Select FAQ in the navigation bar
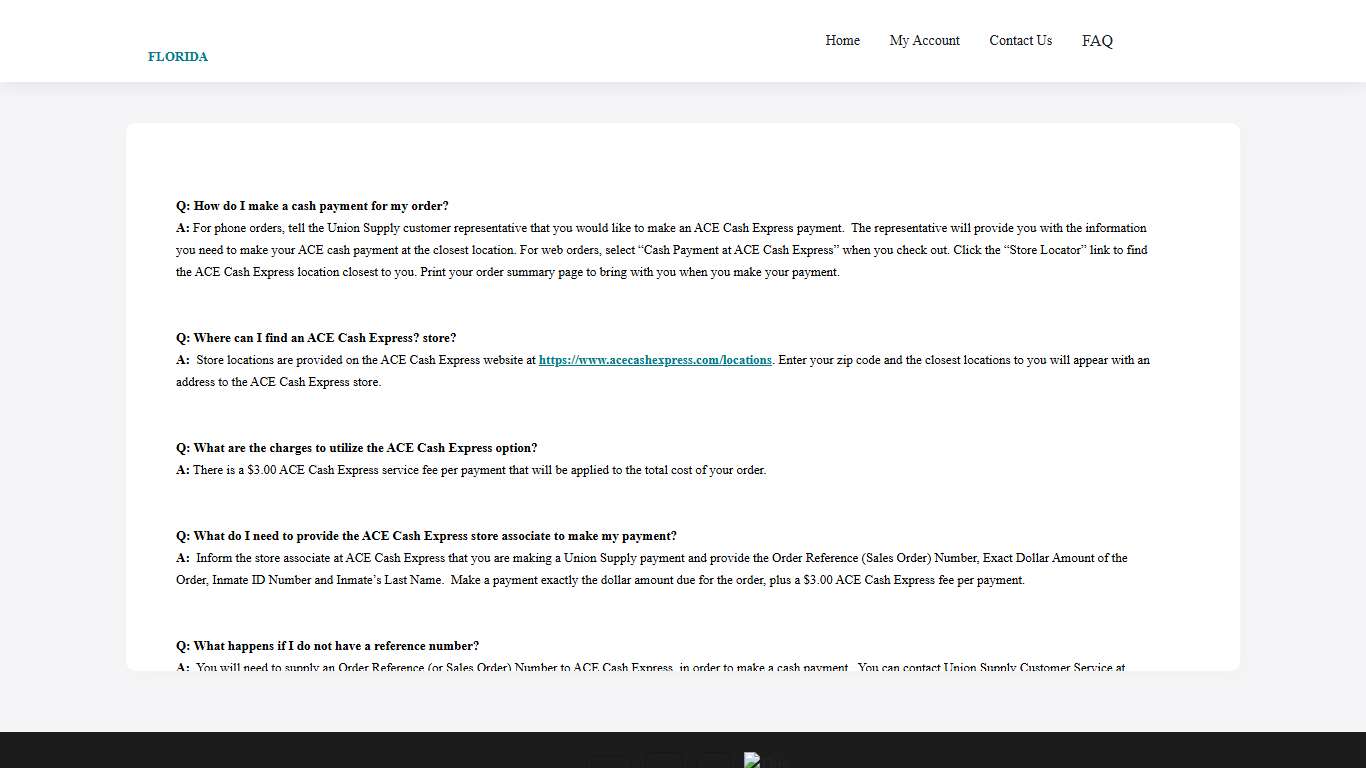1366x768 pixels. (x=1097, y=41)
